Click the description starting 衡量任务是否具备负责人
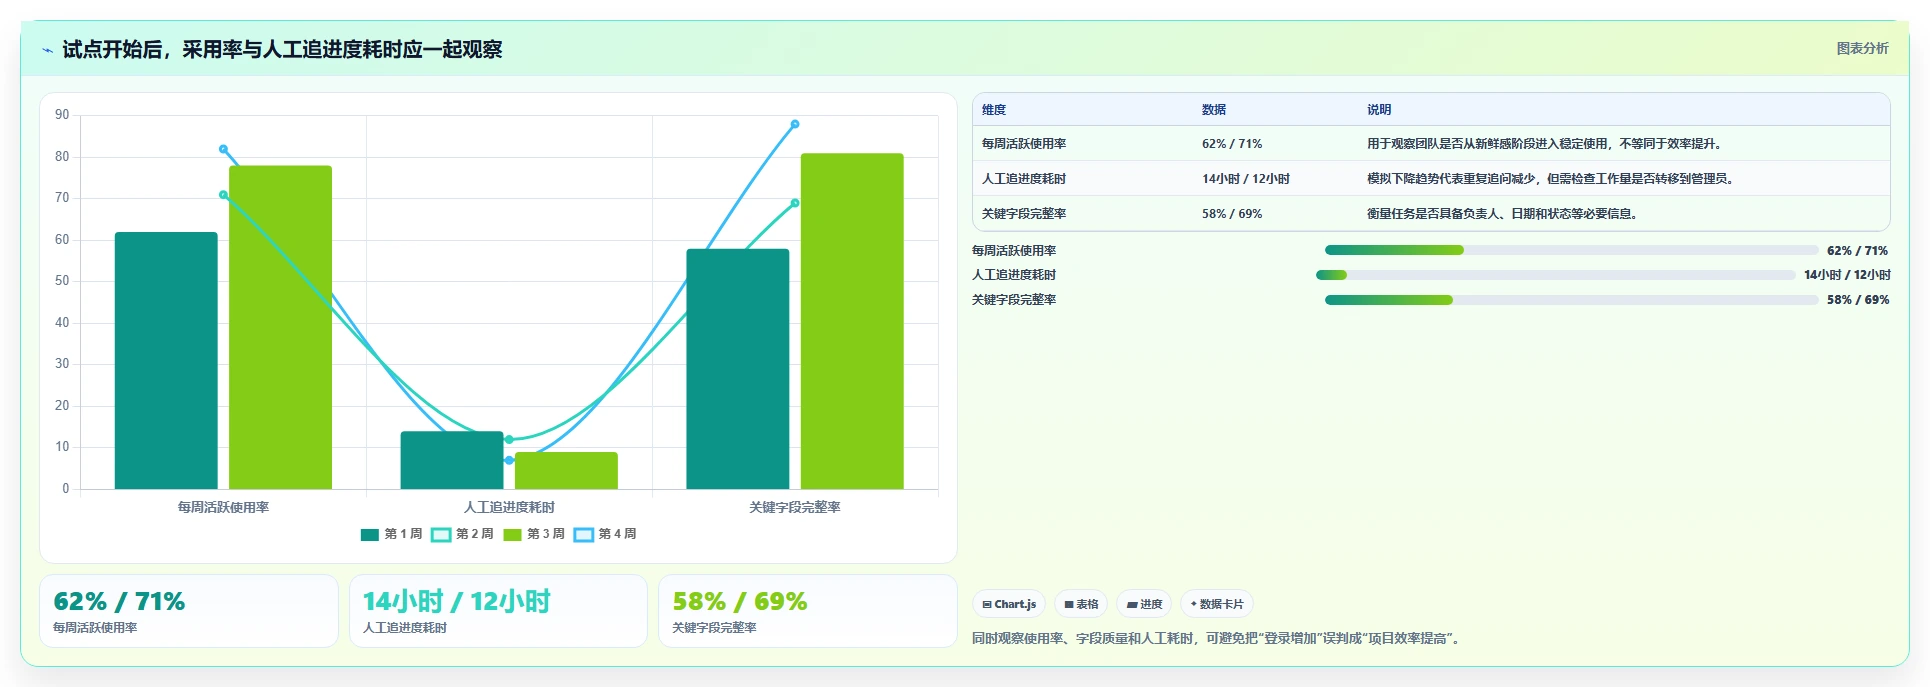1930x687 pixels. 1503,214
